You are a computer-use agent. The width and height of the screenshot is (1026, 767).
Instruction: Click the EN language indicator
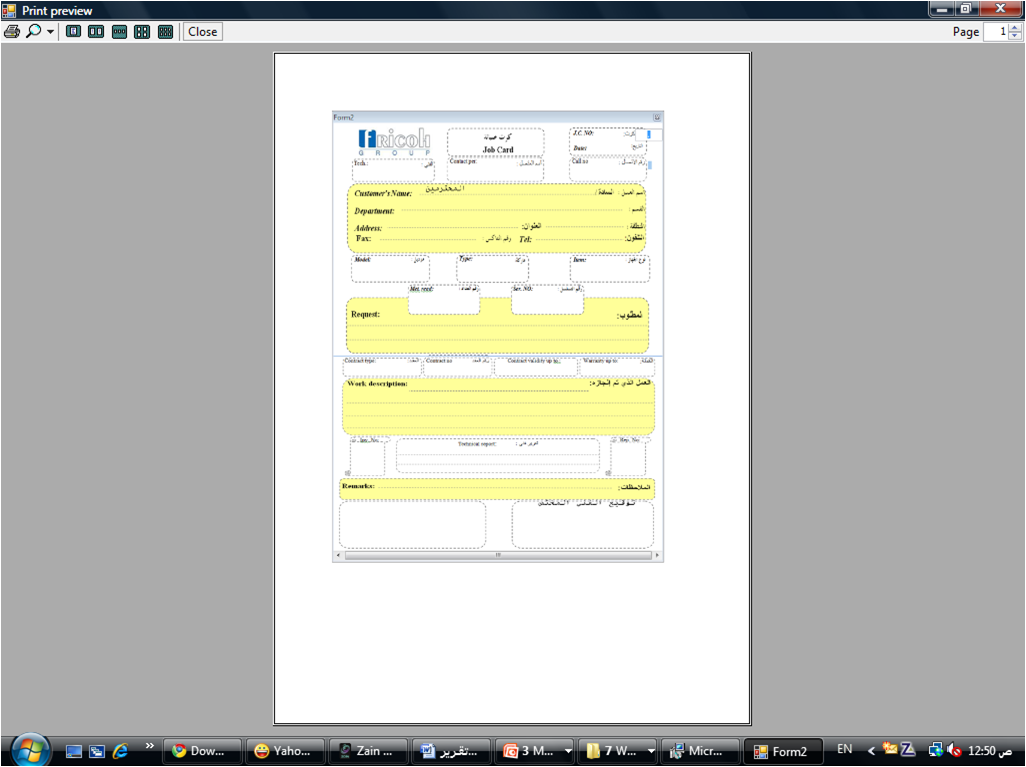pos(845,749)
